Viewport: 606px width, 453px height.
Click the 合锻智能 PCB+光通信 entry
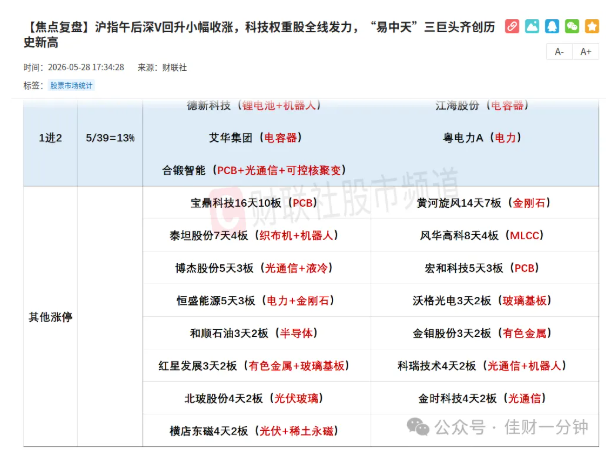click(254, 170)
